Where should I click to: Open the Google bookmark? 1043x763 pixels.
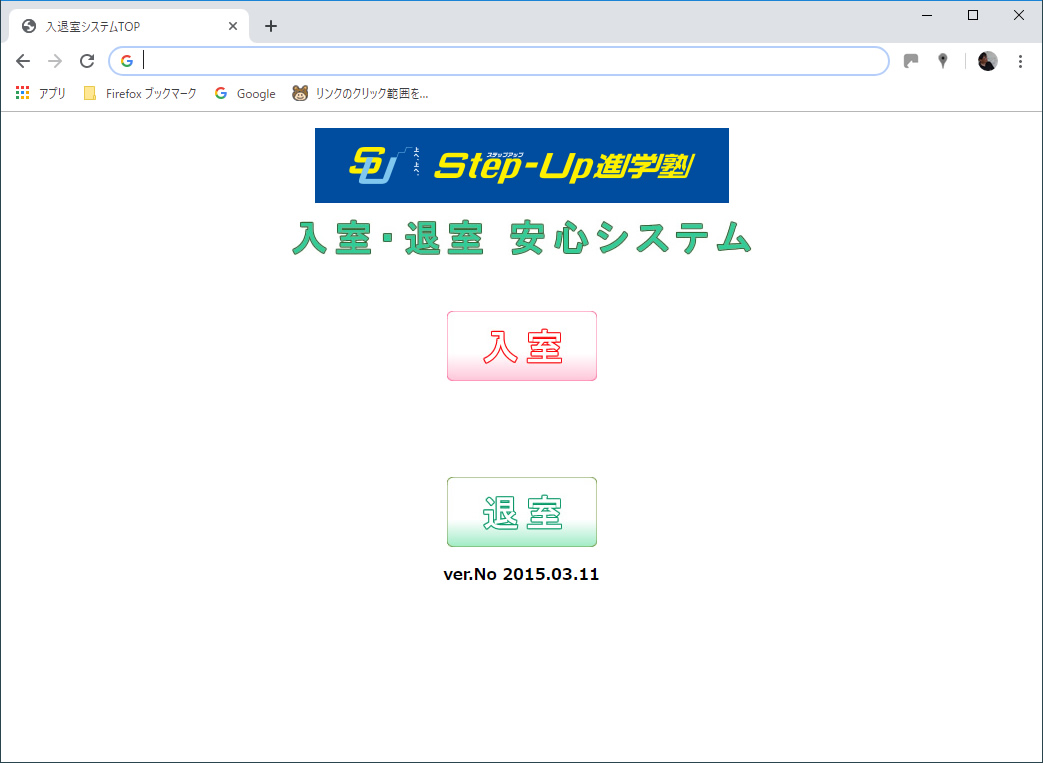[x=245, y=93]
